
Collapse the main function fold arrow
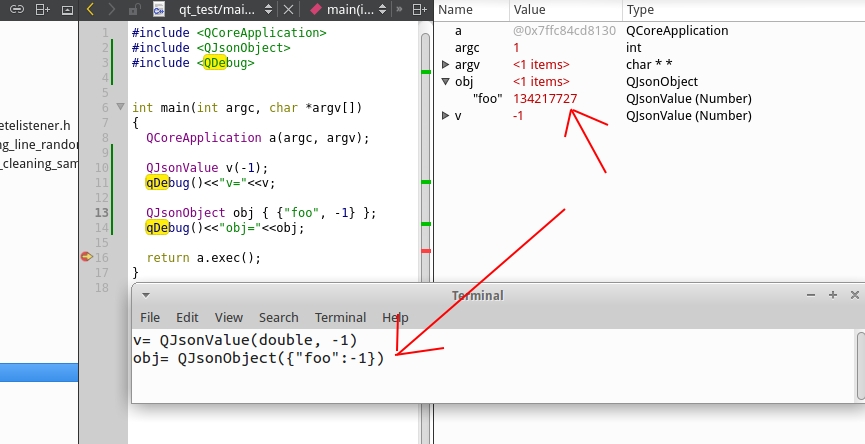(121, 107)
